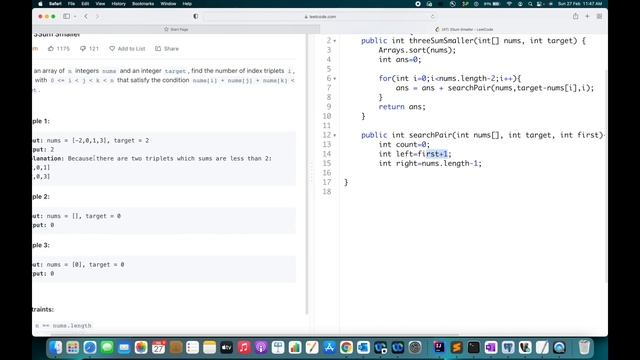
Task: Click the leetcode.com address bar
Action: 320,17
